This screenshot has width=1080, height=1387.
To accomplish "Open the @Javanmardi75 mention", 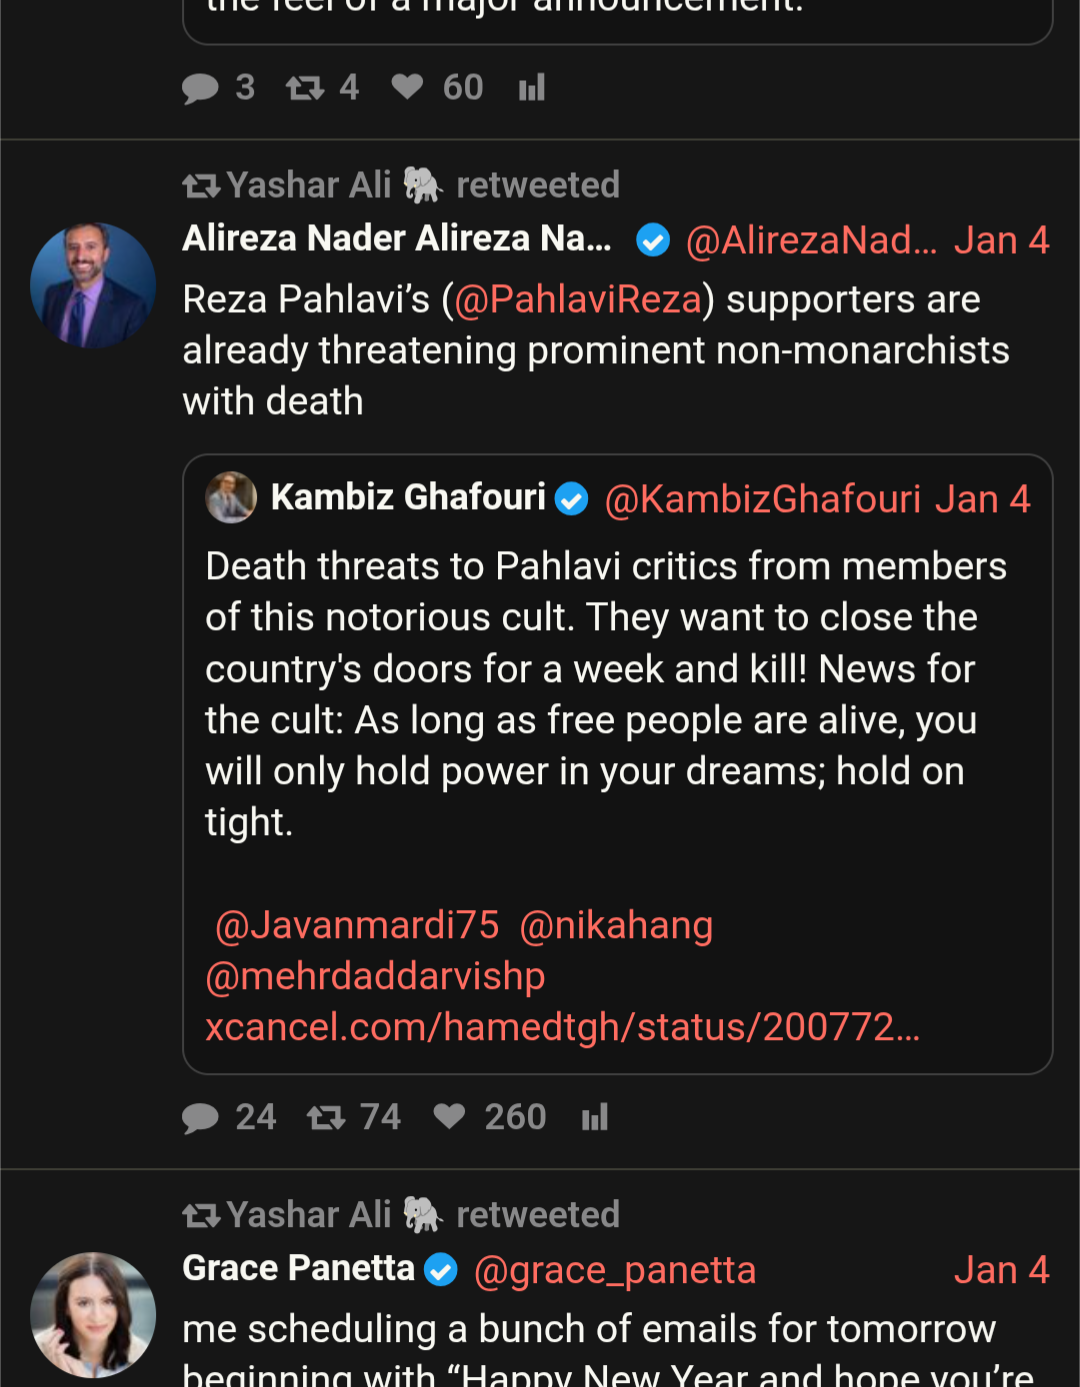I will [x=357, y=925].
